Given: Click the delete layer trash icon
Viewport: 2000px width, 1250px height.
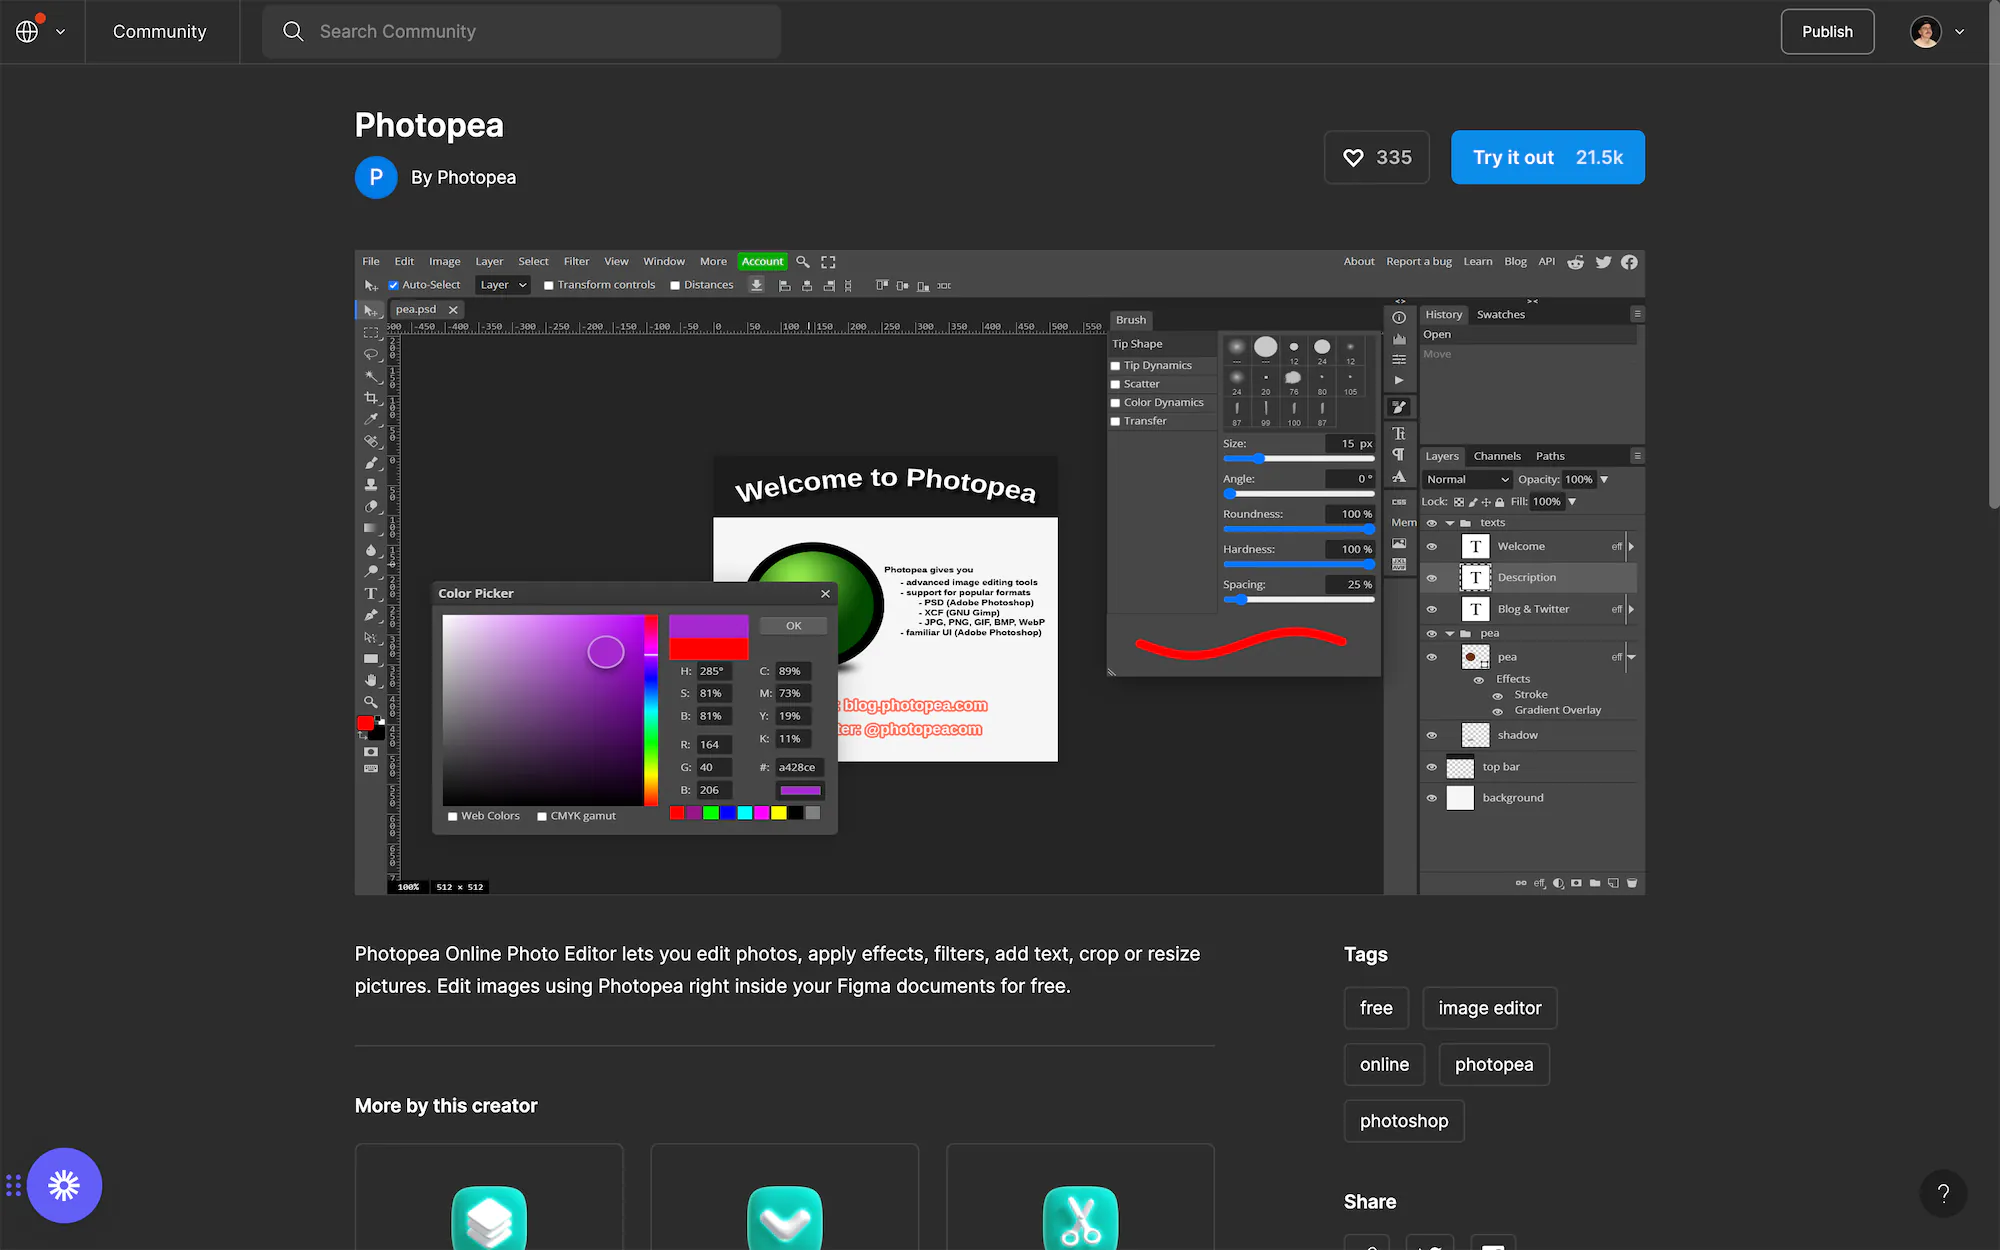Looking at the screenshot, I should coord(1632,883).
